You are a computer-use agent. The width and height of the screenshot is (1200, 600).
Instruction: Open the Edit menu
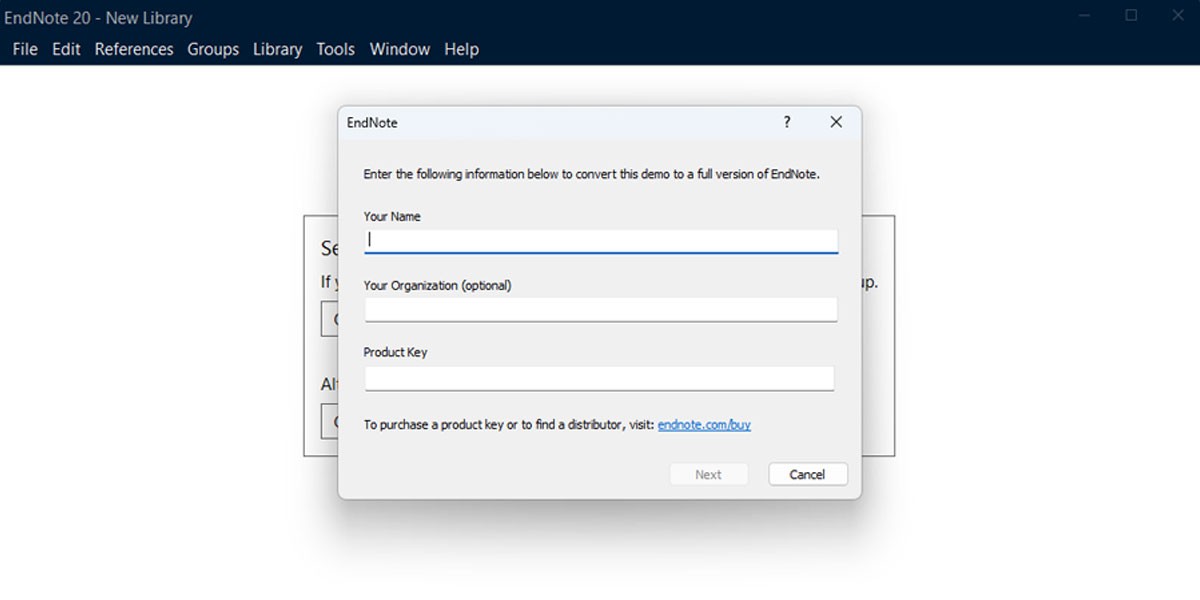66,48
